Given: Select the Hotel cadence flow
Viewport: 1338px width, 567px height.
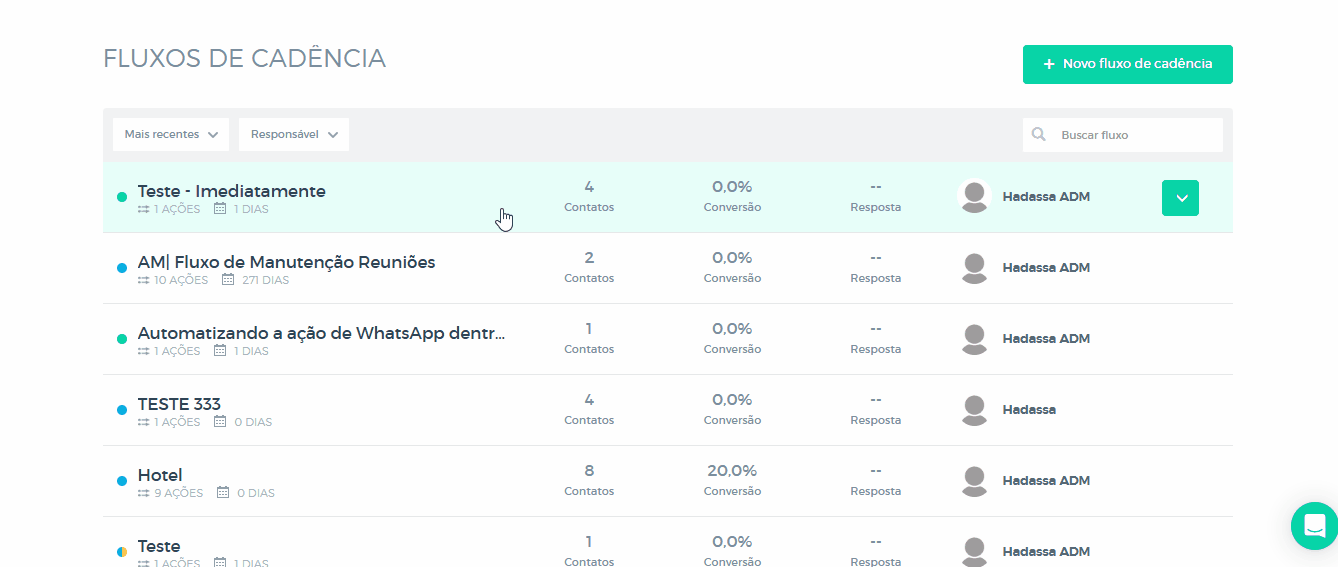Looking at the screenshot, I should [x=160, y=475].
